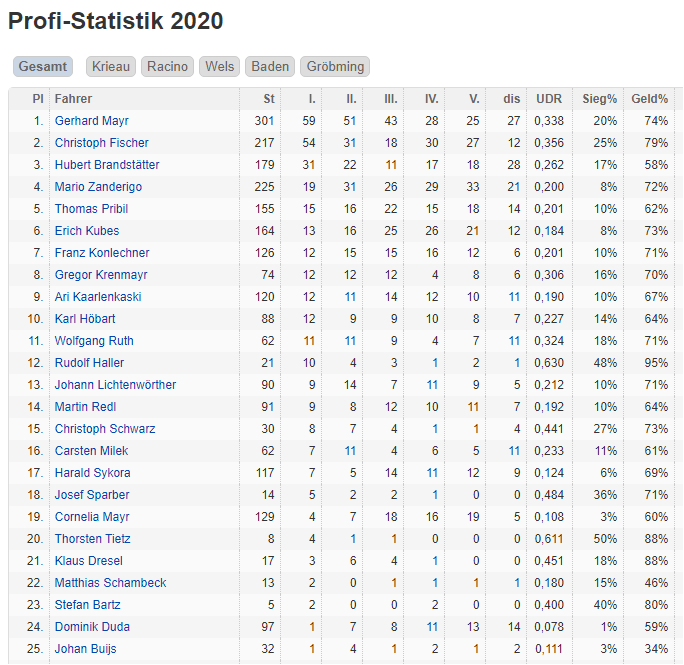Open driver Gerhard Mayr's profile

tap(92, 121)
